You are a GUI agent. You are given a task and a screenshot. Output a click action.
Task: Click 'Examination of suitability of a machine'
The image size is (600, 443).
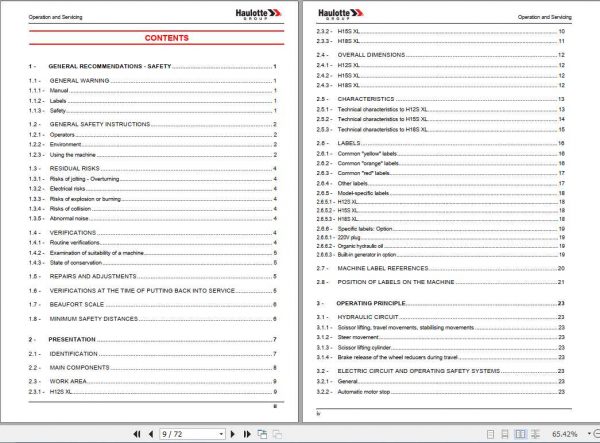(97, 253)
